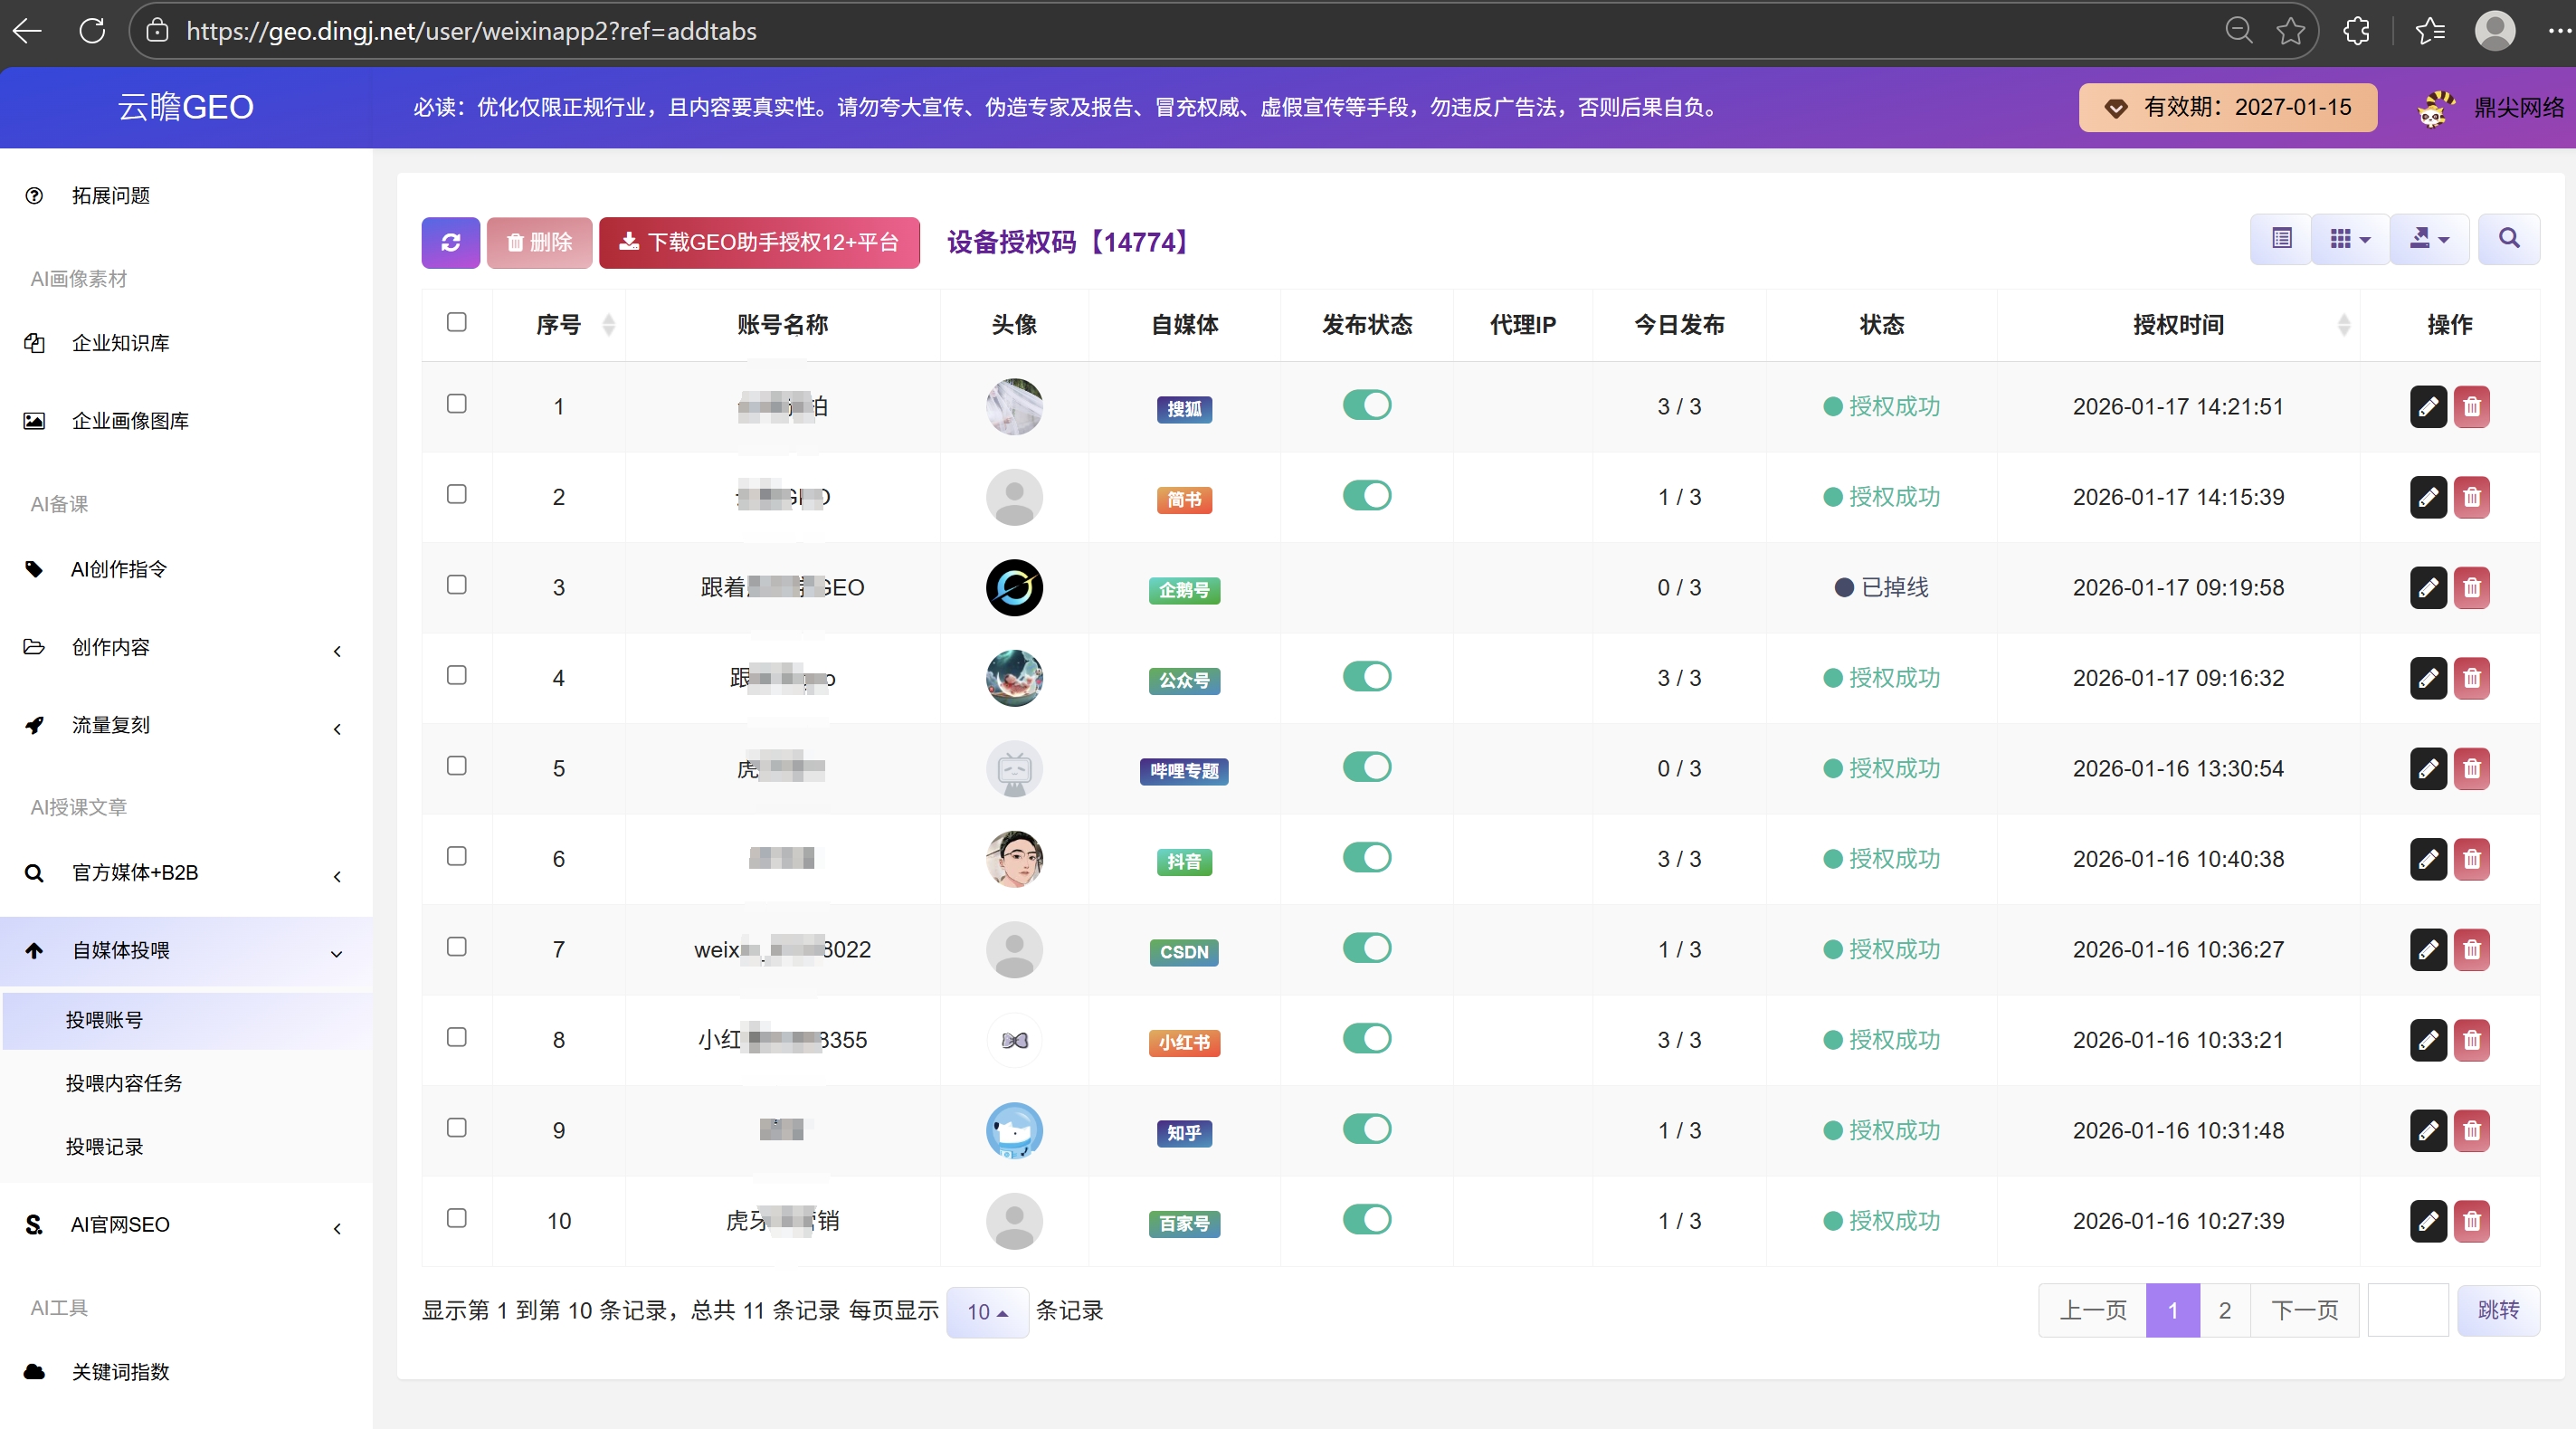Add page to favorites star icon

pos(2290,31)
